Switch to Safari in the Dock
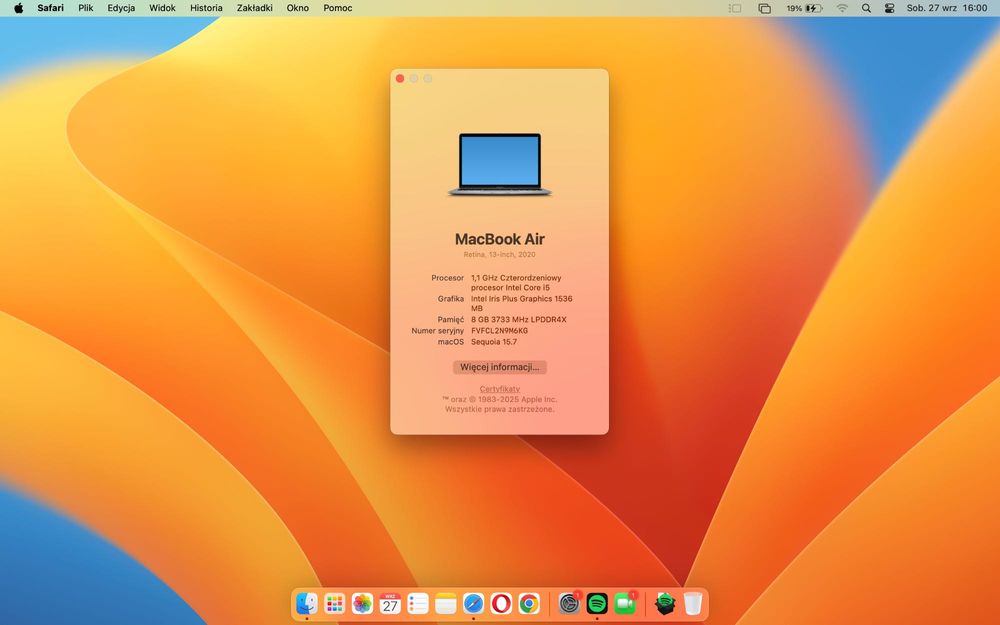The image size is (1000, 625). [x=473, y=603]
